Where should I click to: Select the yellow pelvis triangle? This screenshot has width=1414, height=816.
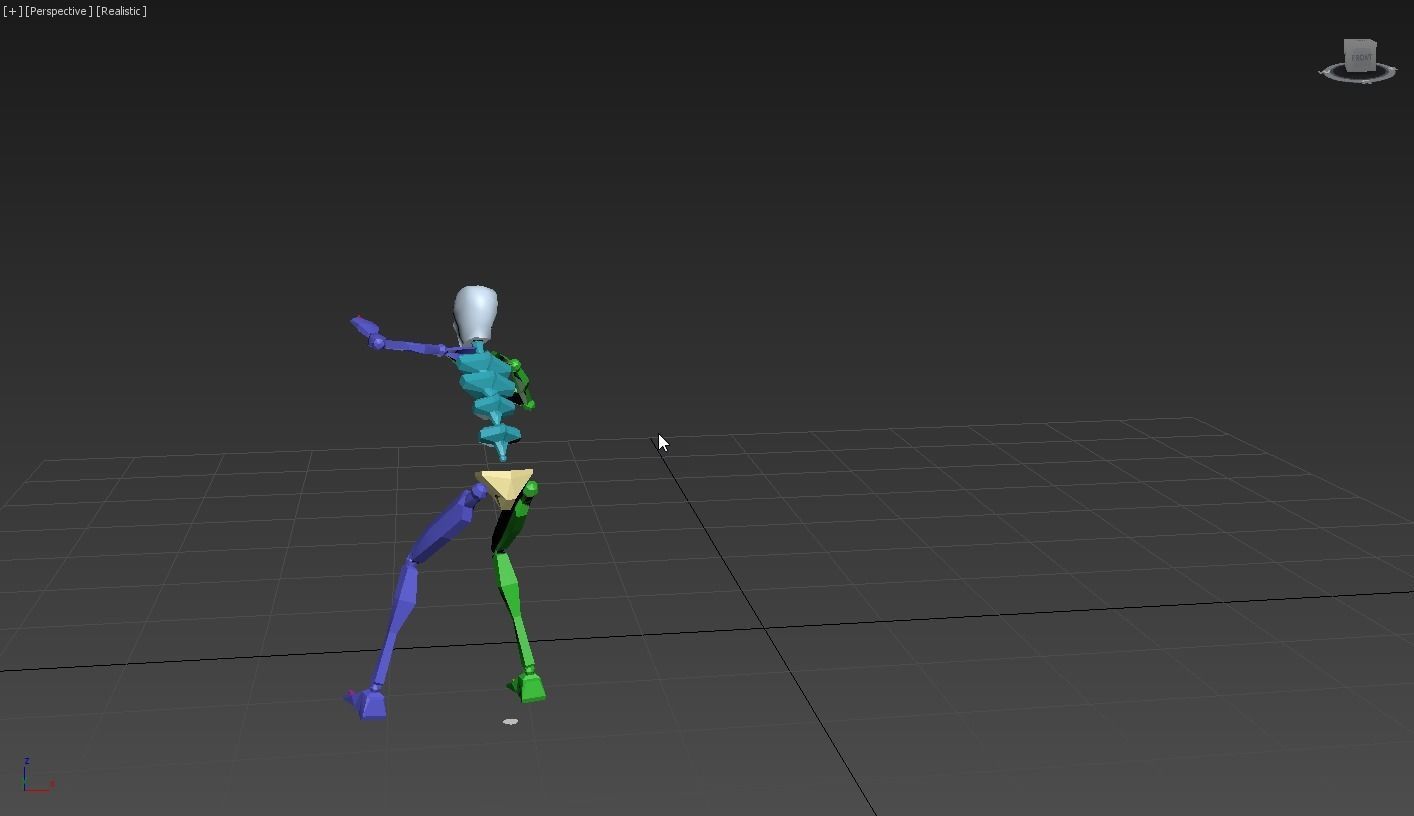pos(508,483)
